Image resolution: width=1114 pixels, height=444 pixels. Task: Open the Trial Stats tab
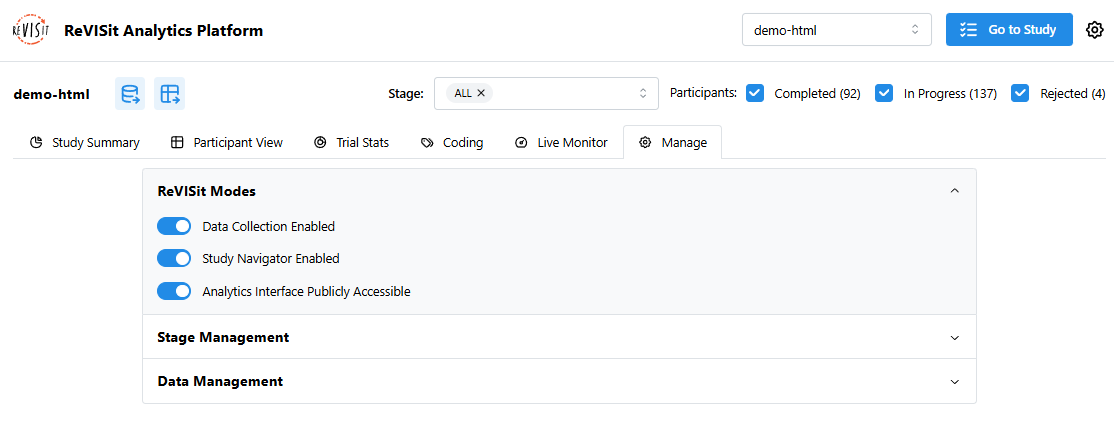click(351, 143)
